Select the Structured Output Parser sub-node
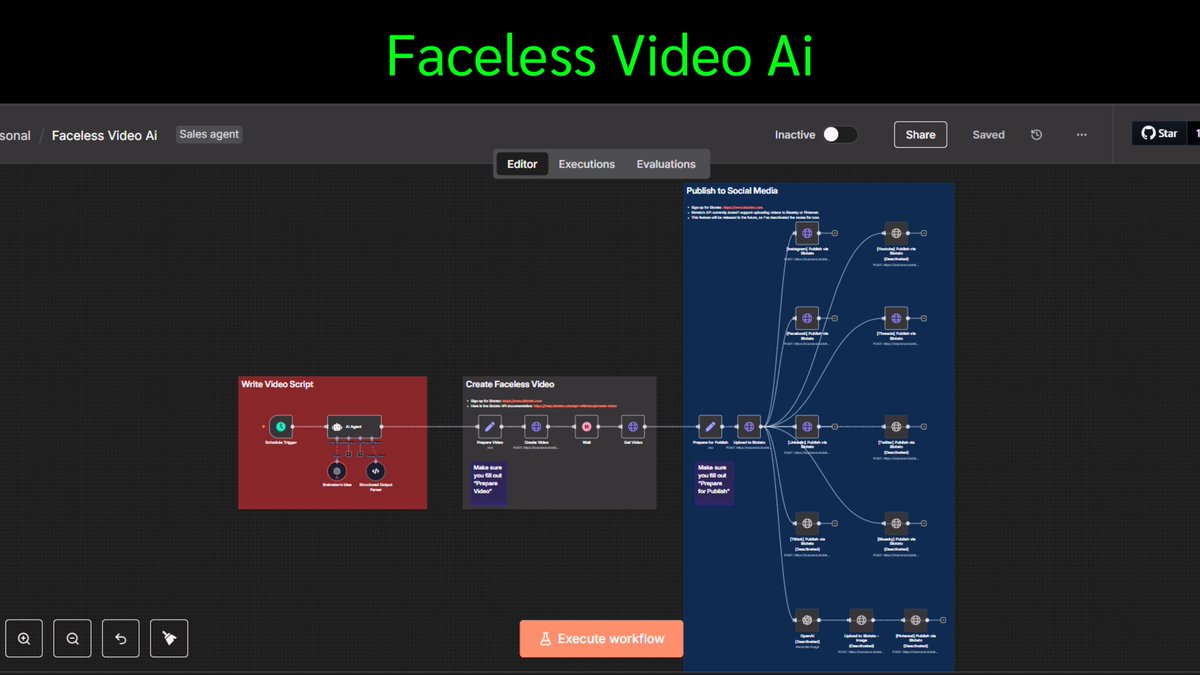The image size is (1200, 675). pos(375,471)
